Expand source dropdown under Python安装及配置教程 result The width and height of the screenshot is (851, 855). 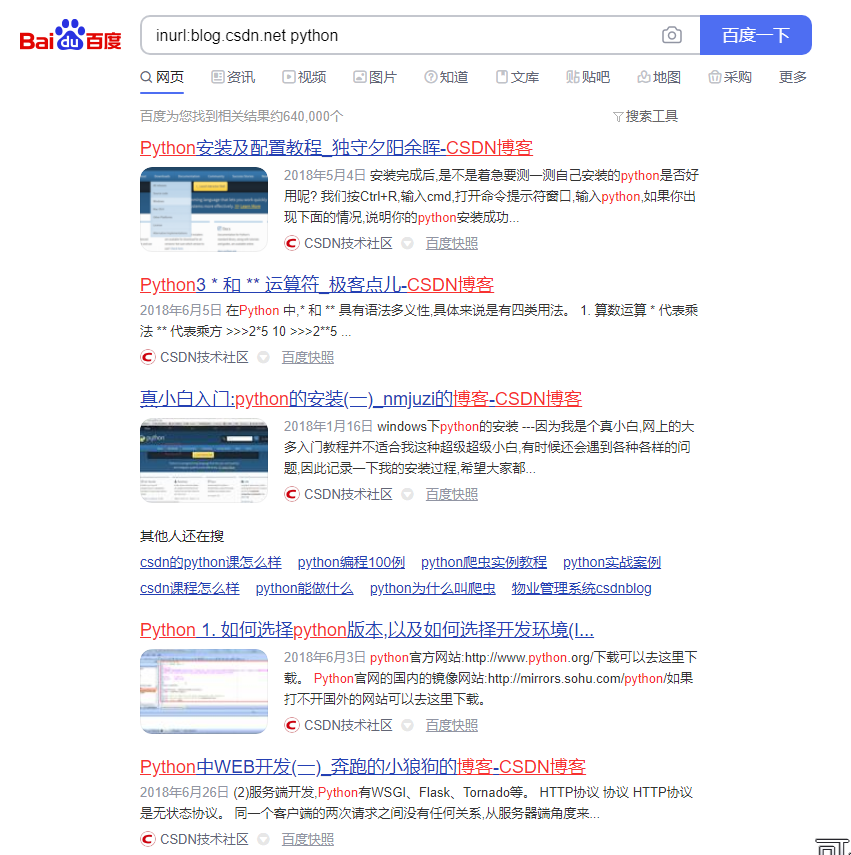pyautogui.click(x=407, y=243)
